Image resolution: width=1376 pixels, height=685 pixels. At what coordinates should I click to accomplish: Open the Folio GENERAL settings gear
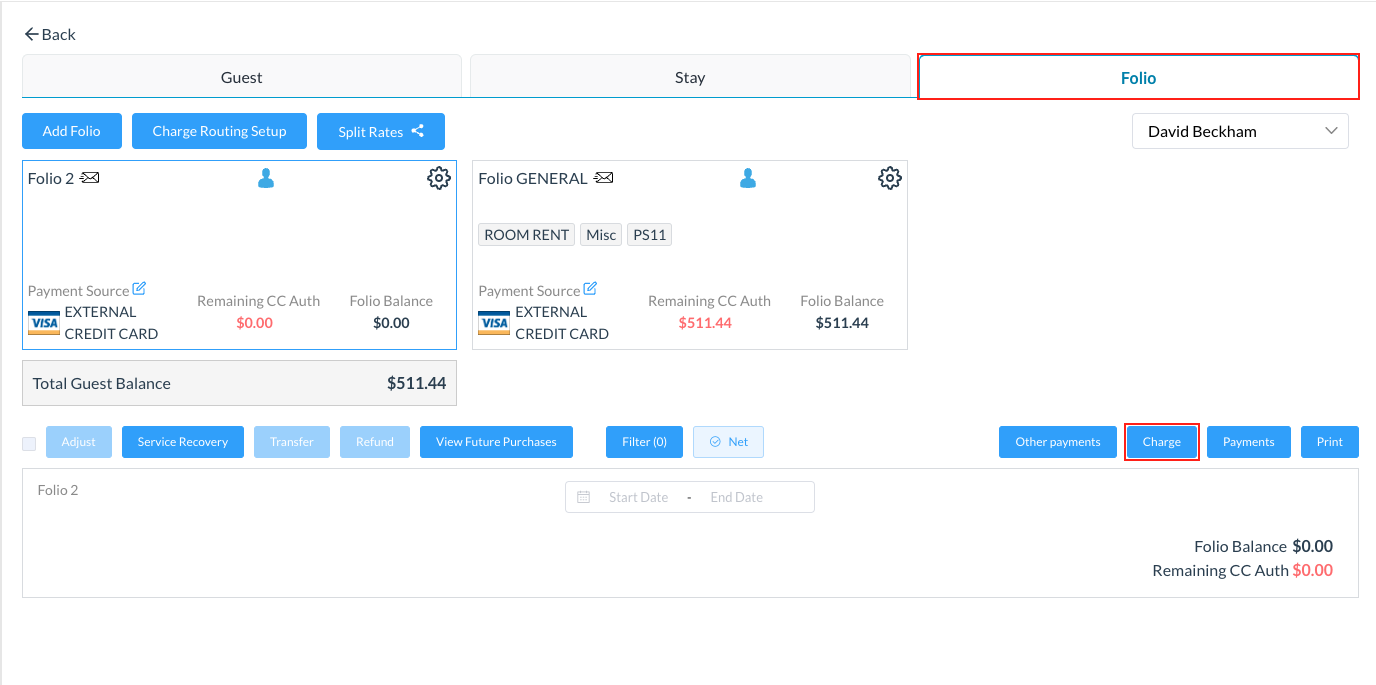pos(889,178)
